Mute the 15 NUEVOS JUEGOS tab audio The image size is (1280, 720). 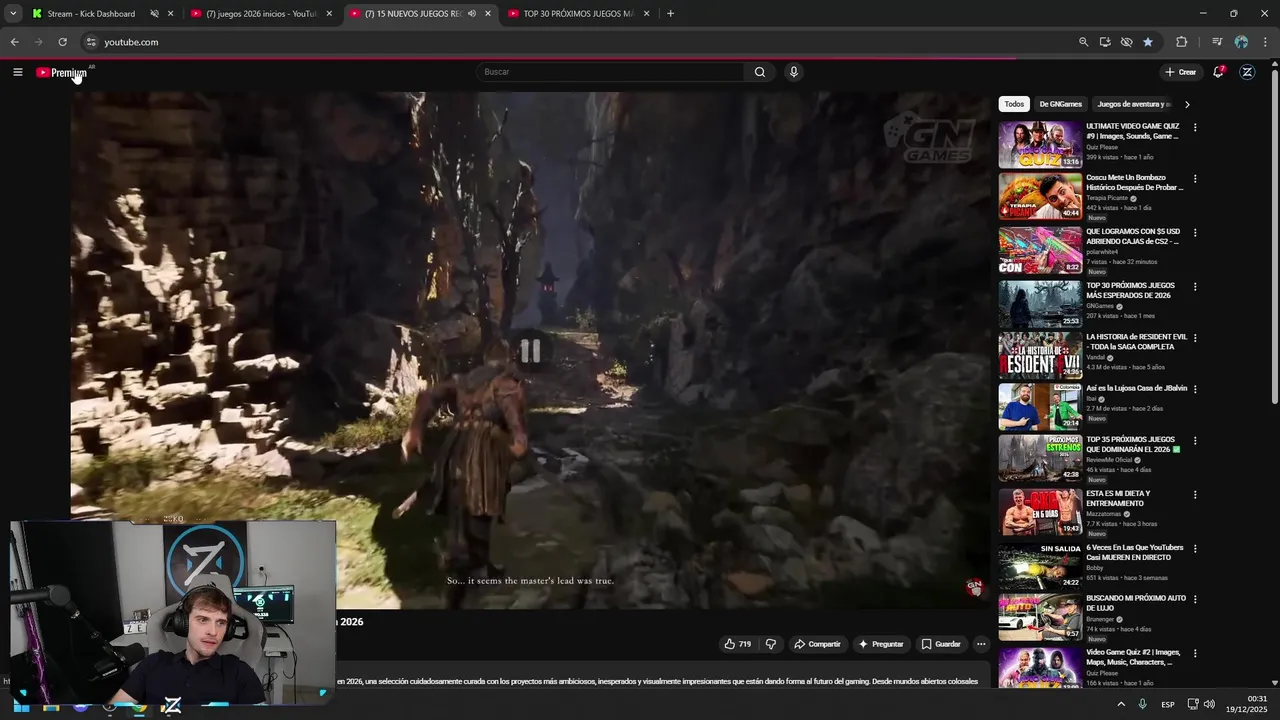pos(471,14)
